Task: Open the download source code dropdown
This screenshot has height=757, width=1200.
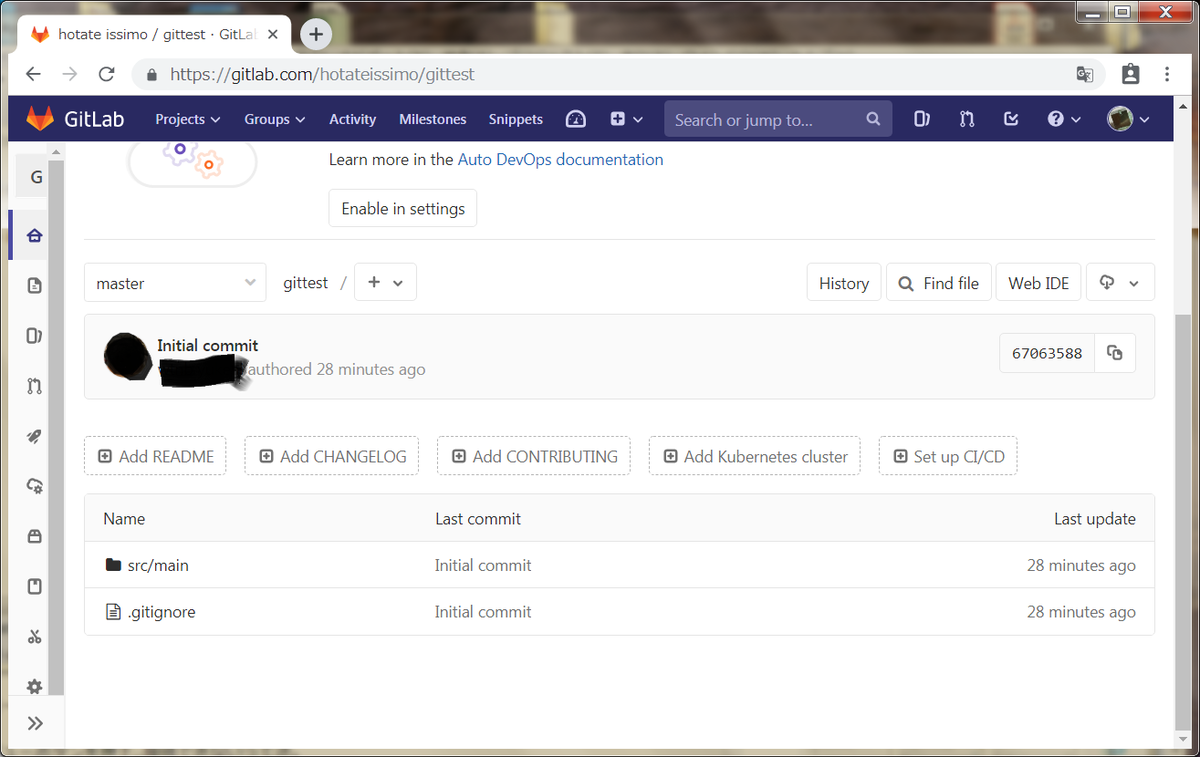Action: point(1120,283)
